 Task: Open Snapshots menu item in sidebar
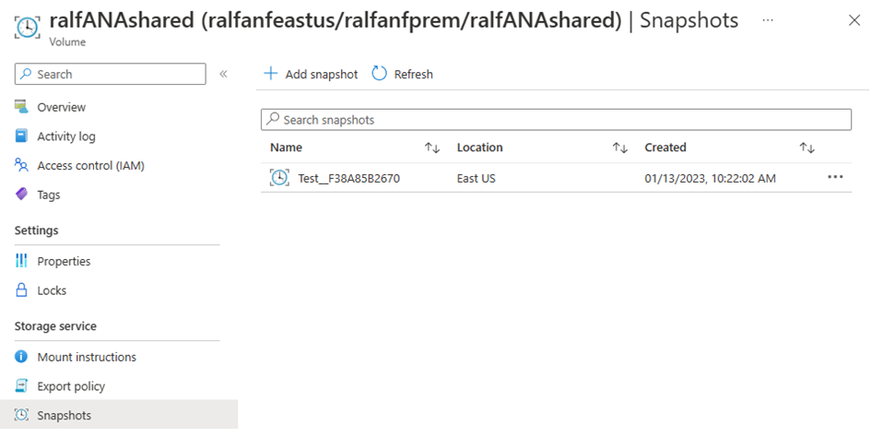(62, 415)
